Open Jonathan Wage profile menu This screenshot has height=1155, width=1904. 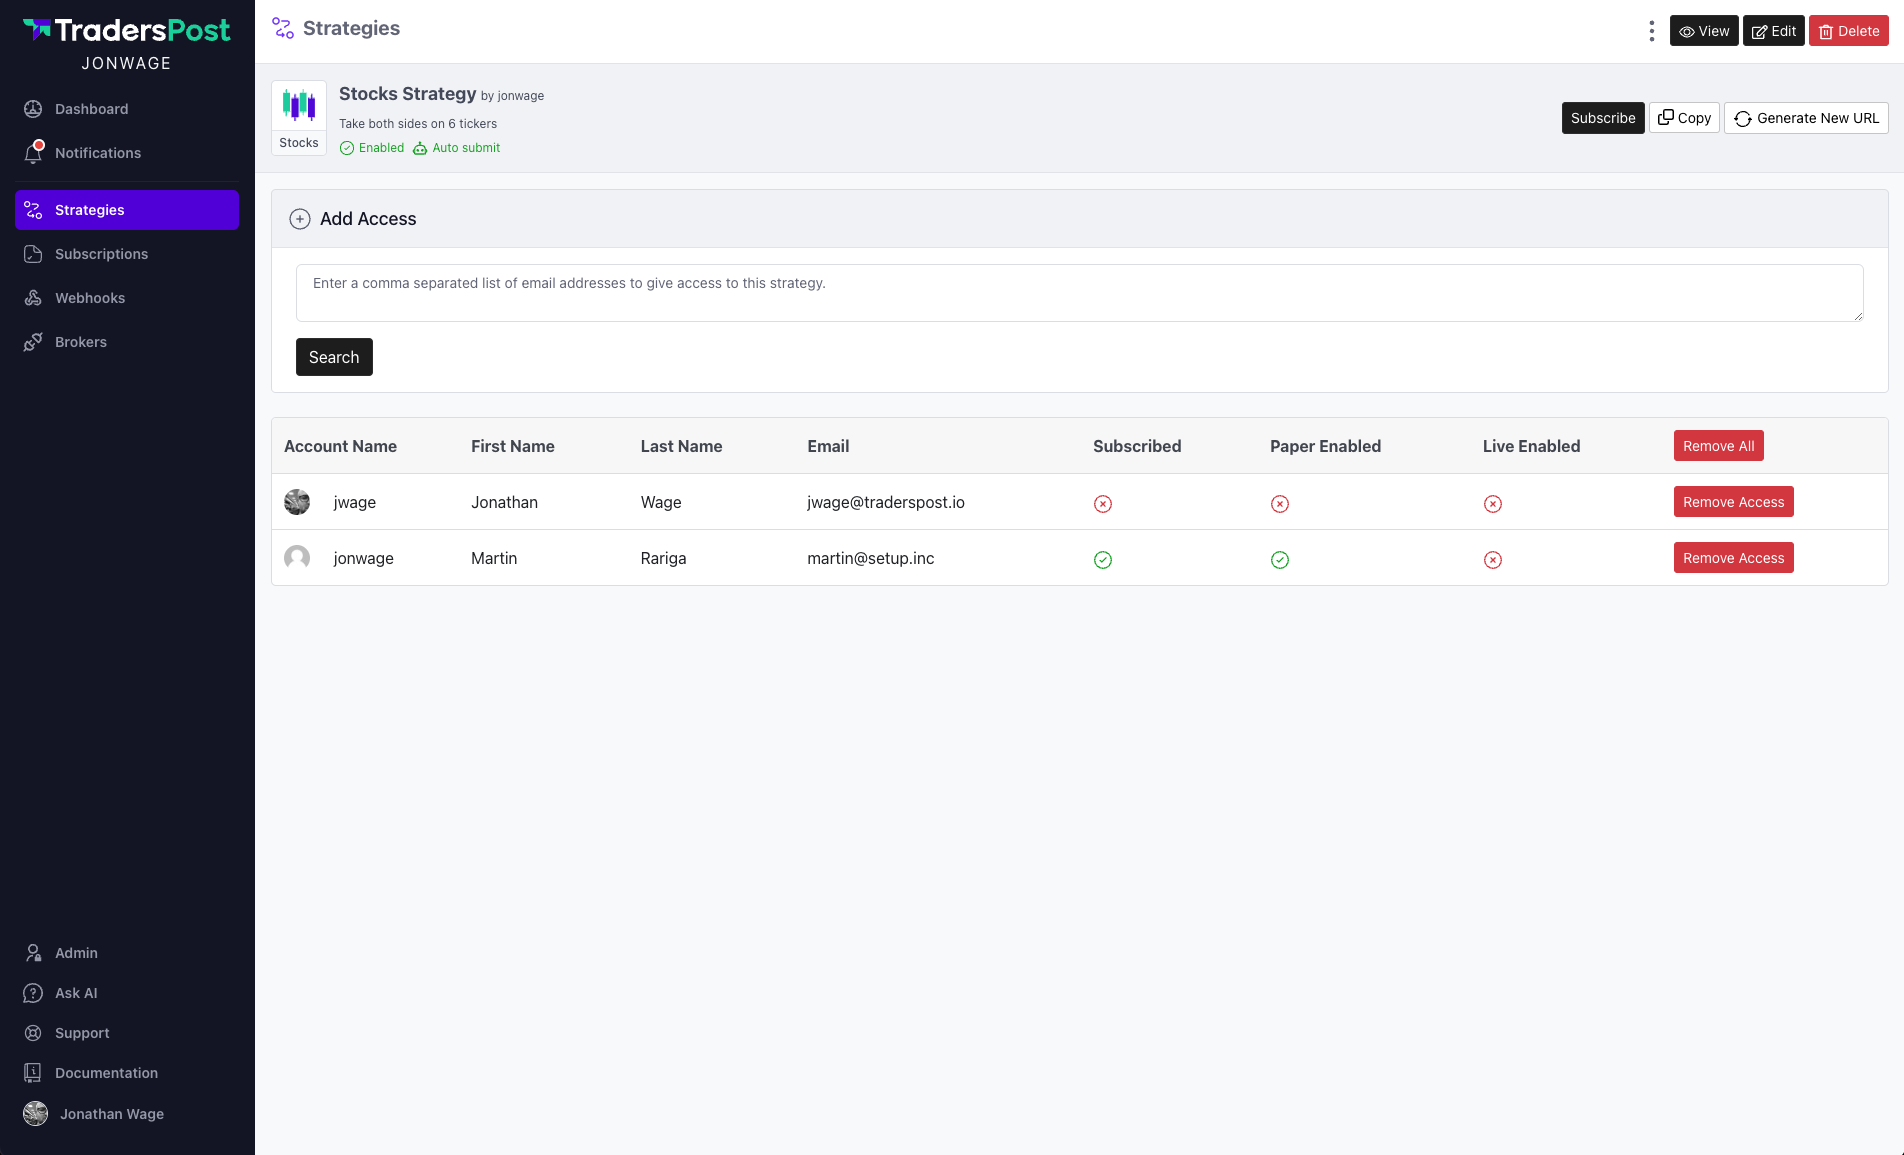[x=127, y=1114]
